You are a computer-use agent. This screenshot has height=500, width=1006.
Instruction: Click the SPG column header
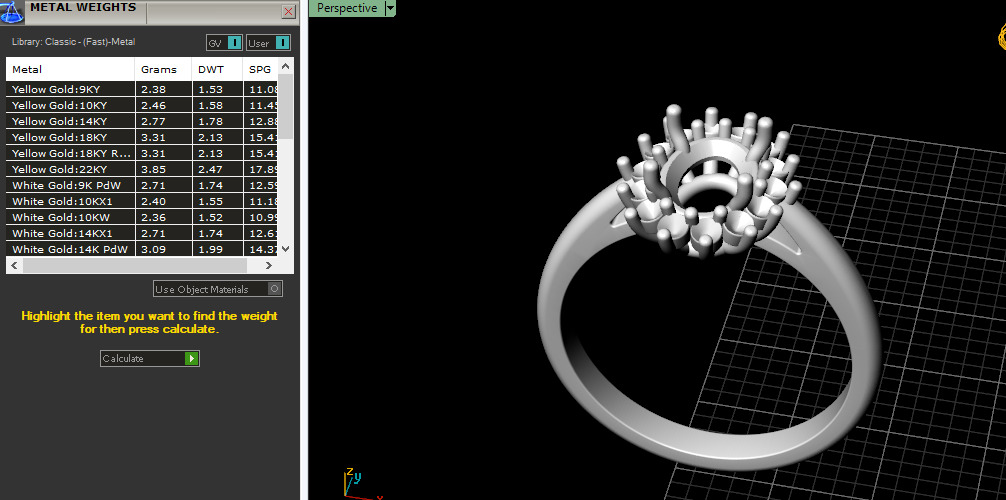coord(261,69)
